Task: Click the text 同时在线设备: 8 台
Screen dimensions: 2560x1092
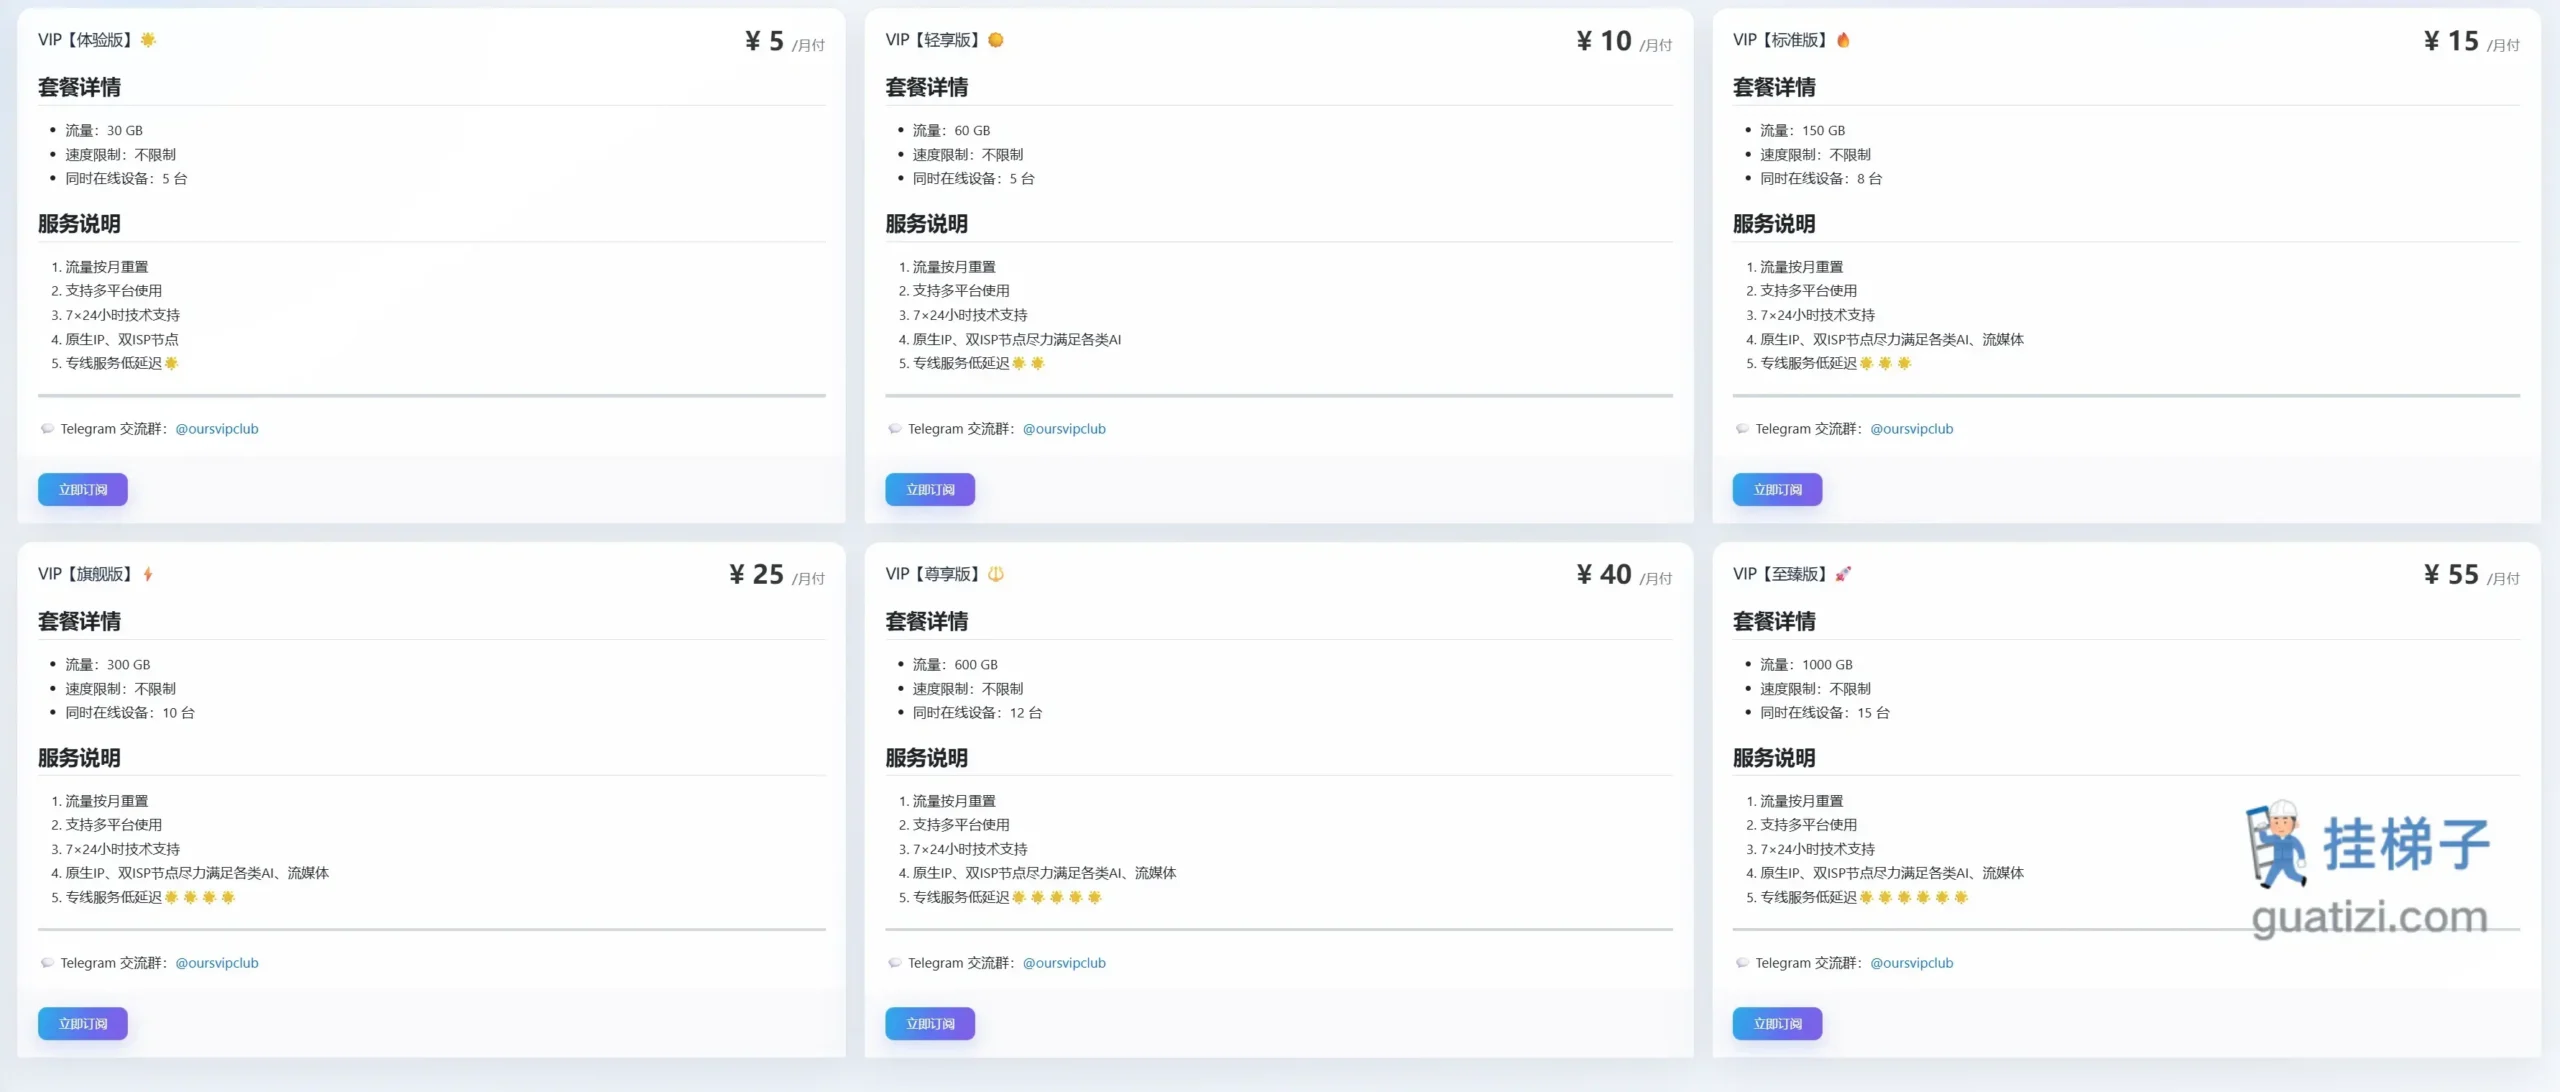Action: point(1821,179)
